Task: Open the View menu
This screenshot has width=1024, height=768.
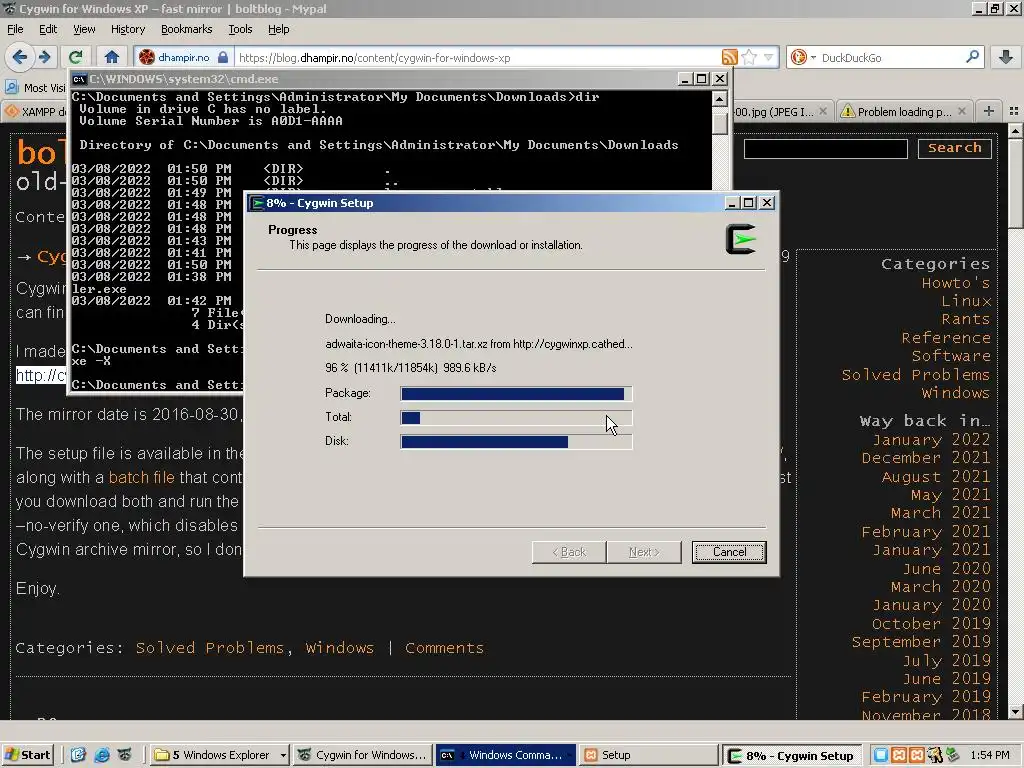Action: coord(84,29)
